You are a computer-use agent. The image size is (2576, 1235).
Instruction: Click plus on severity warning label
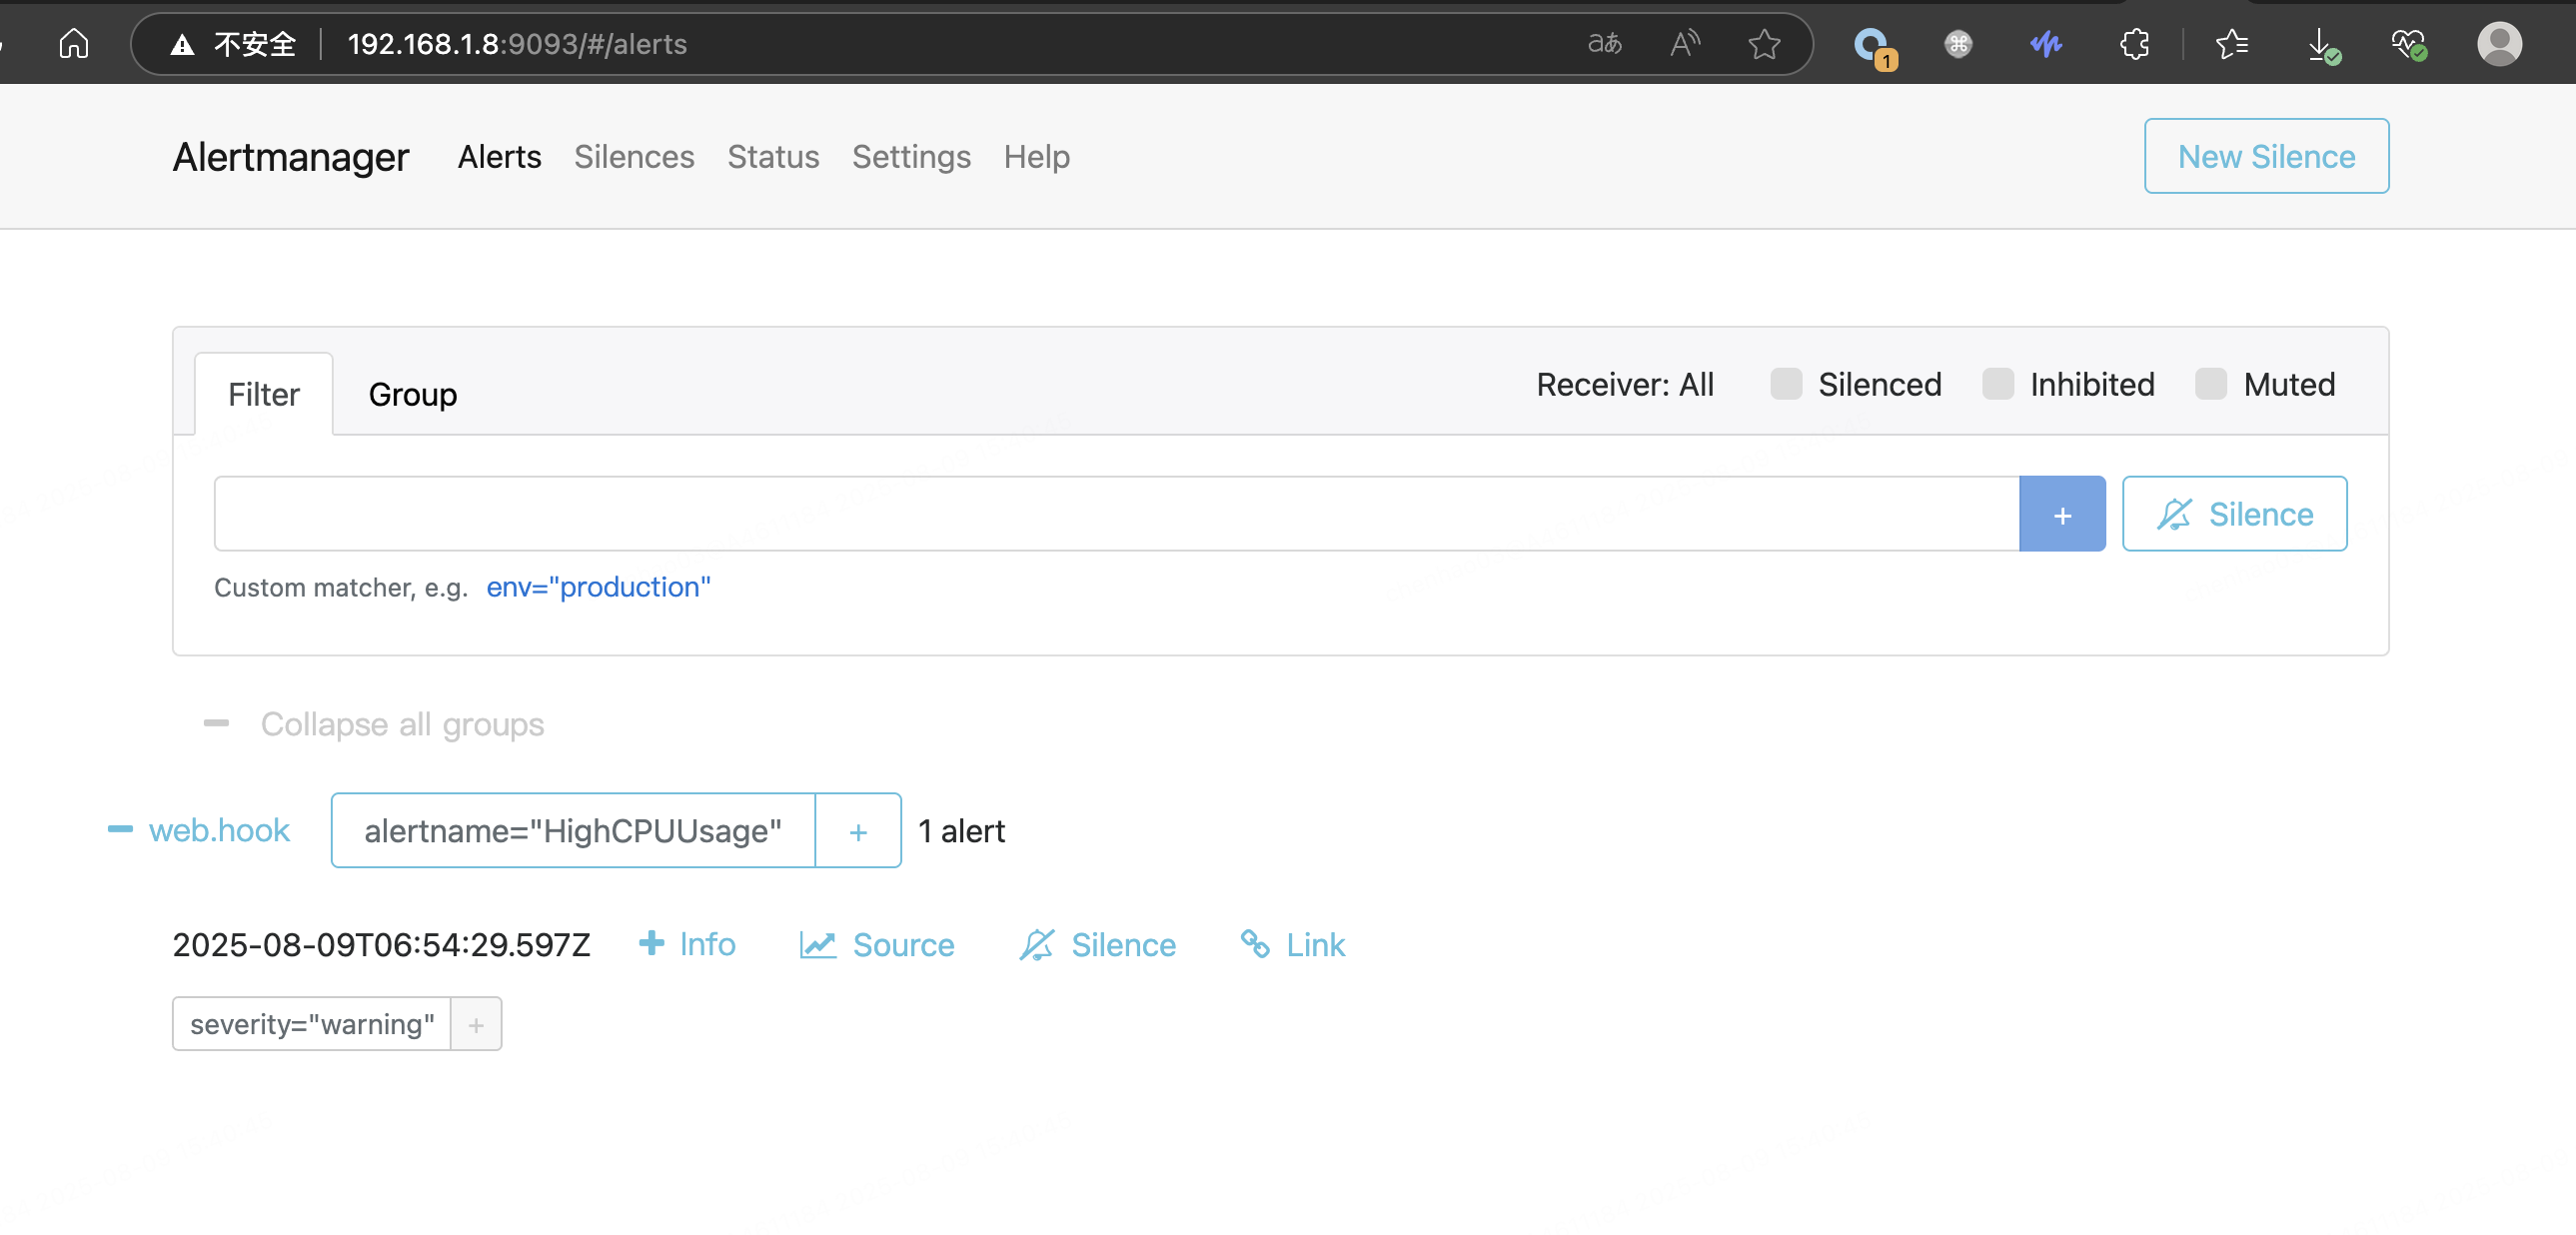click(x=476, y=1024)
